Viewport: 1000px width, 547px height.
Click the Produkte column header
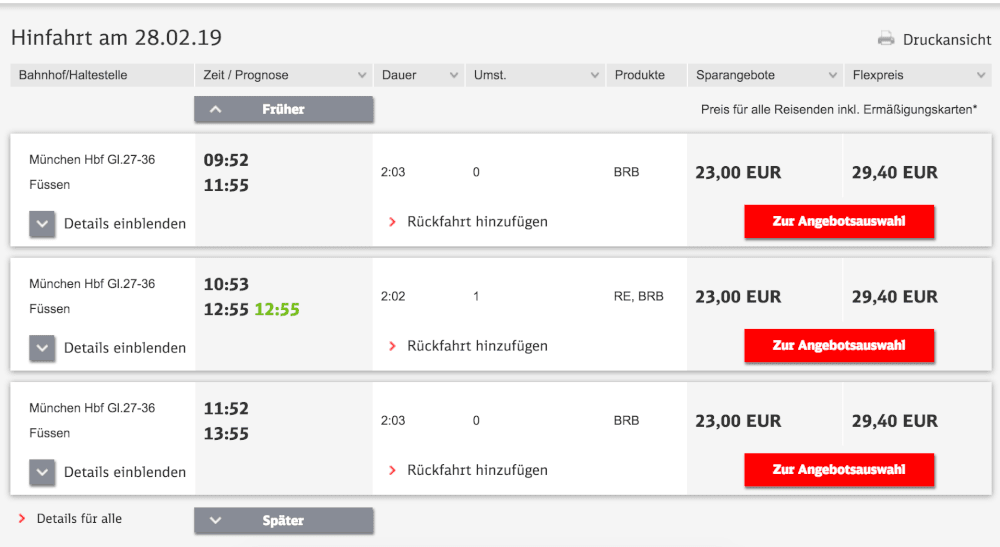click(x=640, y=75)
